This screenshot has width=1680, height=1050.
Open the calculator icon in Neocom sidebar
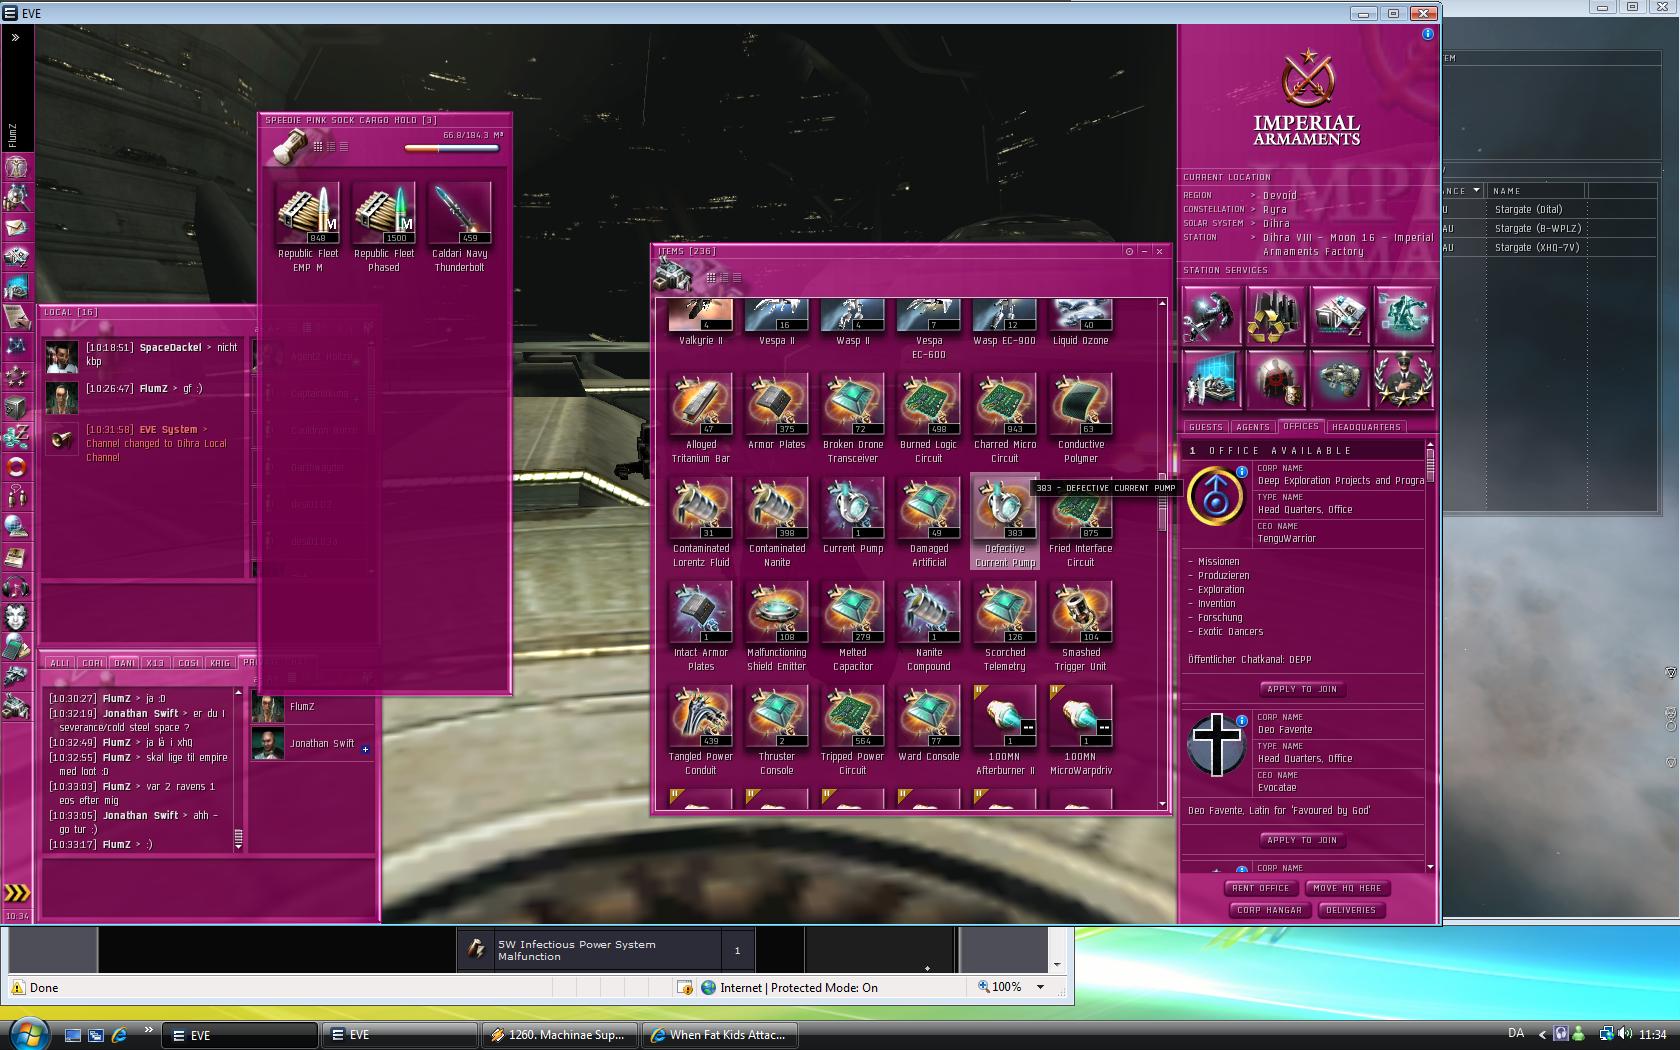17,647
